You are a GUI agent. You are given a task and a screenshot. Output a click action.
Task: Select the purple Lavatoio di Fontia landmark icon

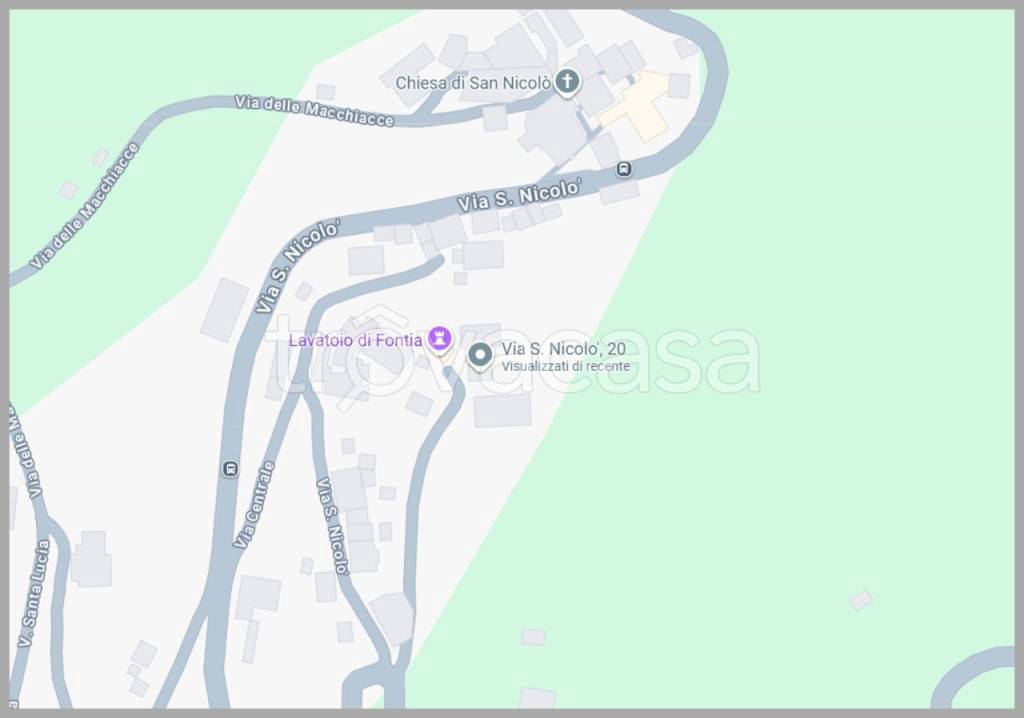click(x=440, y=339)
